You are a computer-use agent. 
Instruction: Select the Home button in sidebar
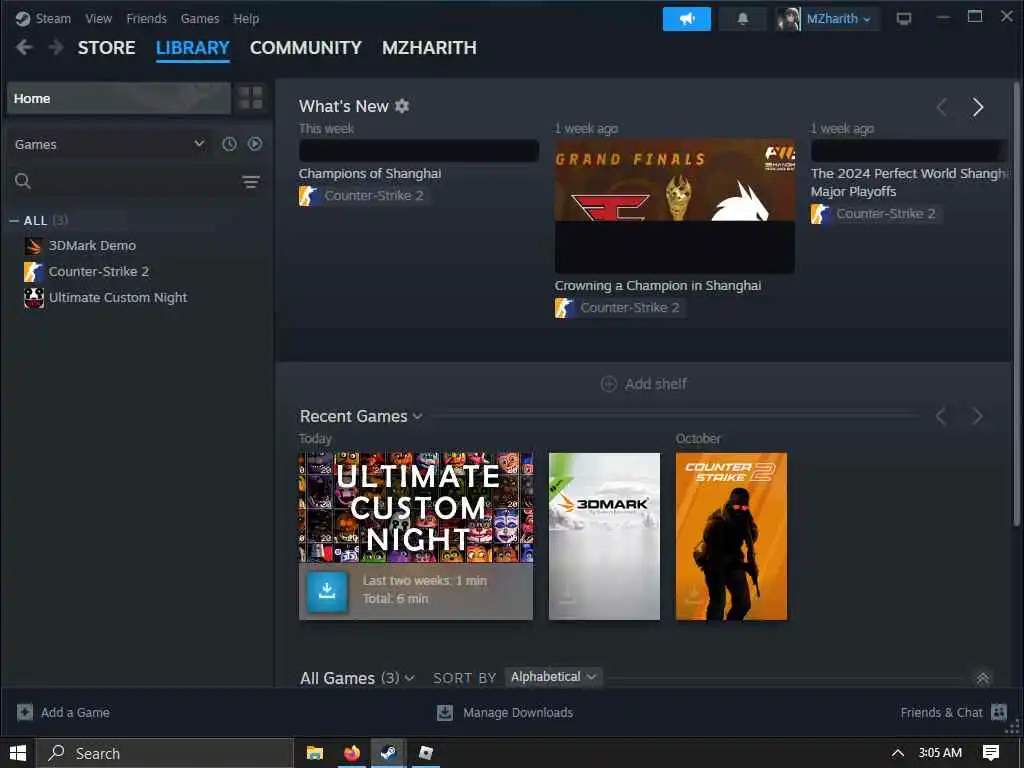pyautogui.click(x=119, y=99)
